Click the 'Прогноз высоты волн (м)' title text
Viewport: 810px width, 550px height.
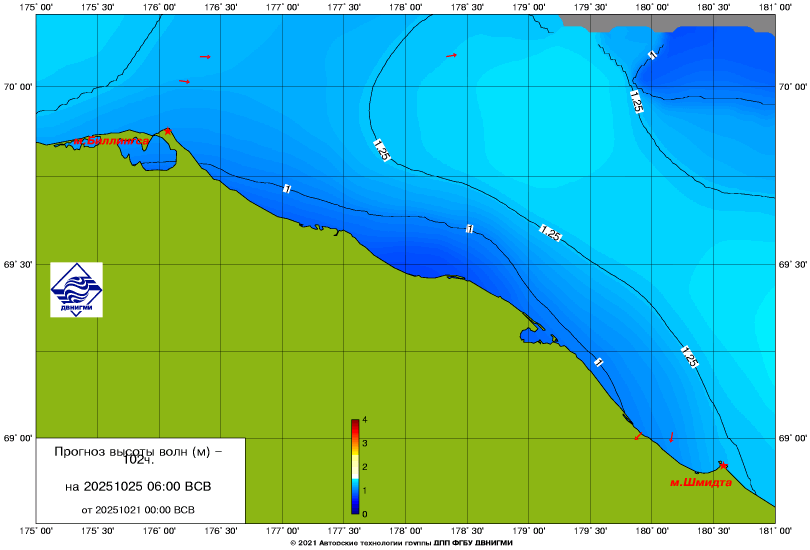point(137,451)
